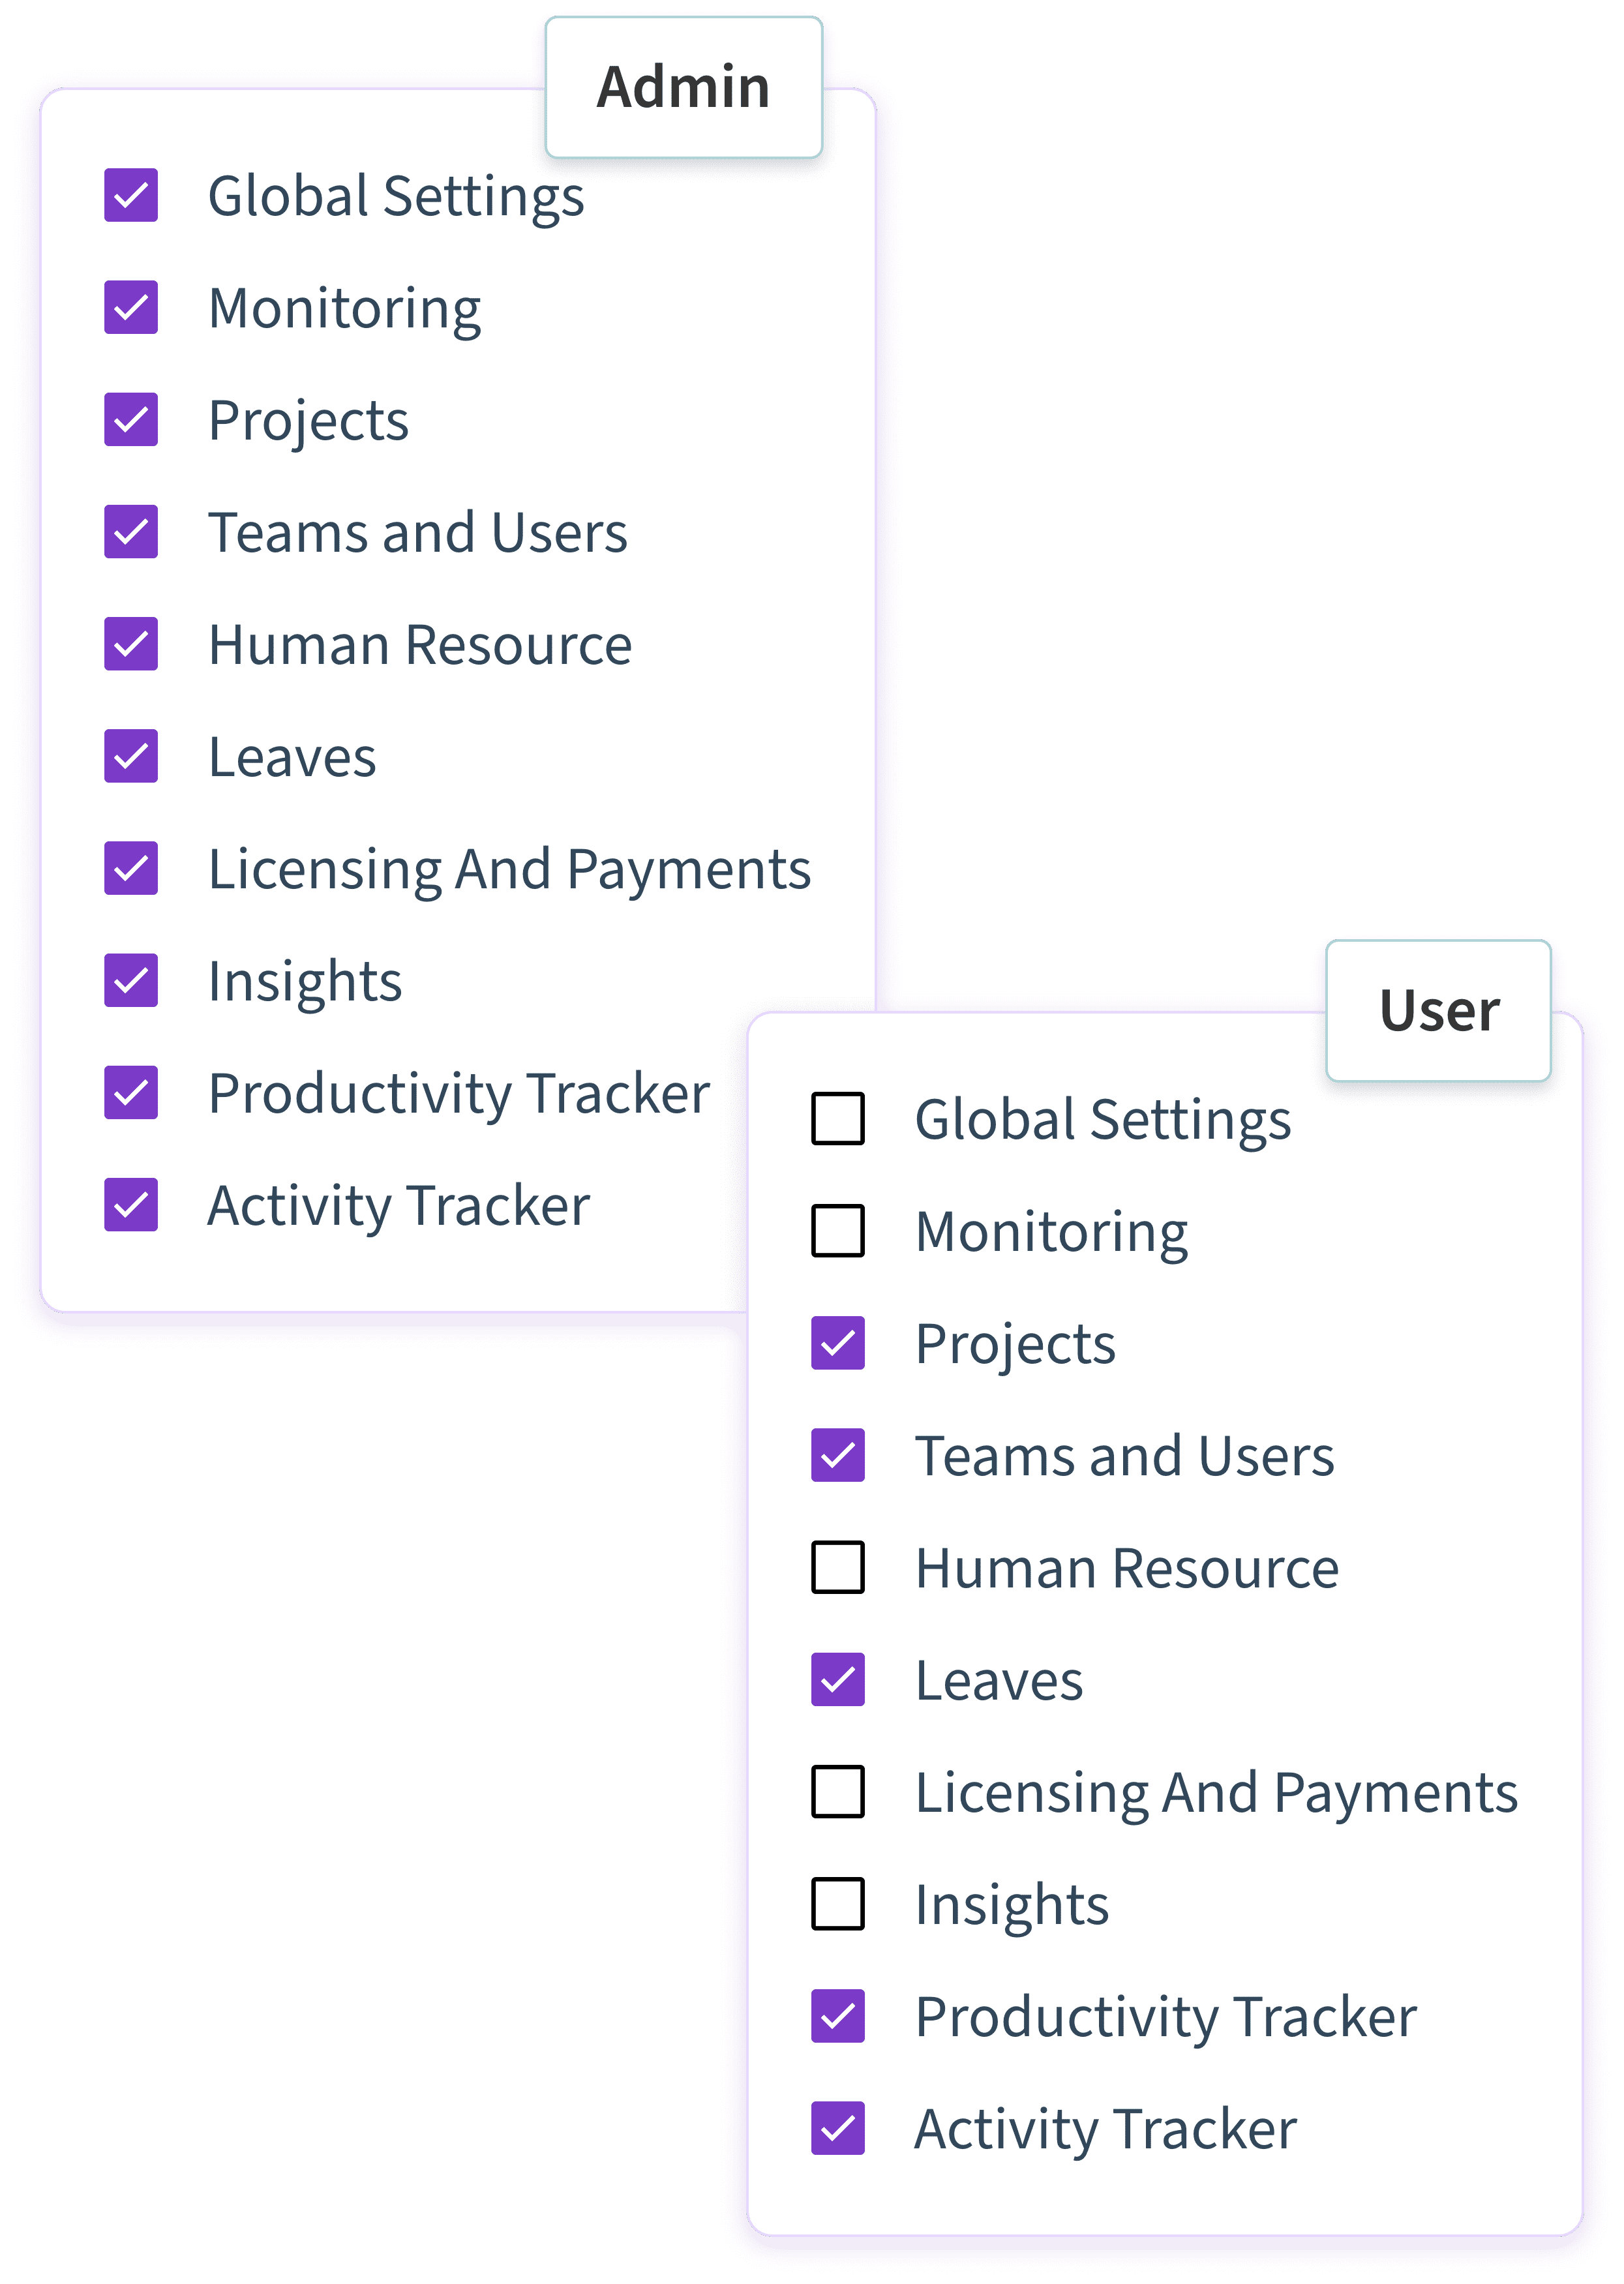This screenshot has width=1624, height=2284.
Task: Disable Admin Productivity Tracker checkbox
Action: click(131, 1092)
